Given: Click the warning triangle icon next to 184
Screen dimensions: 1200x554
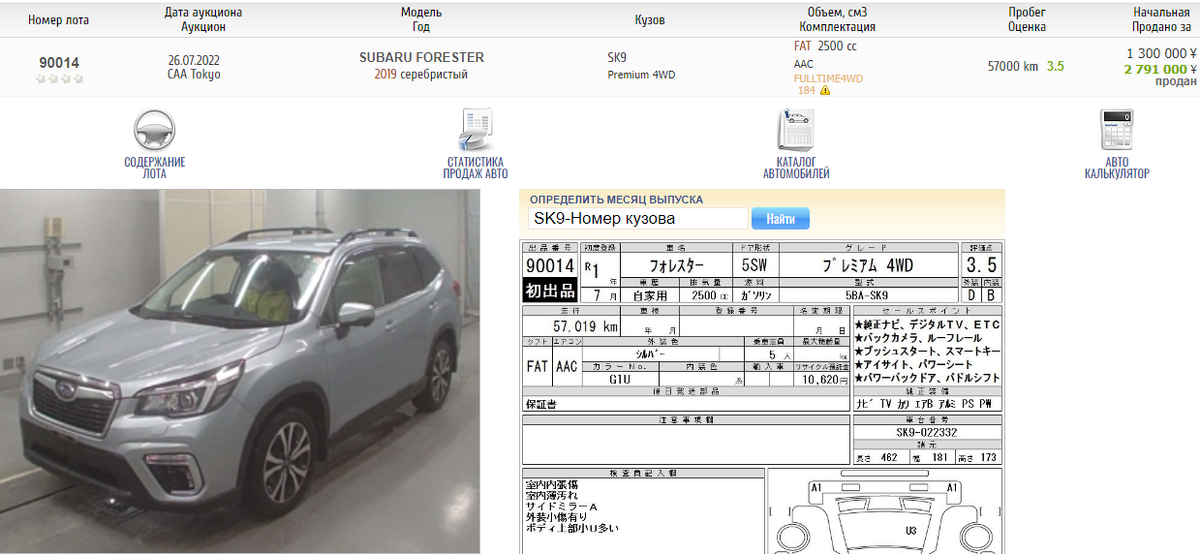Looking at the screenshot, I should (825, 90).
